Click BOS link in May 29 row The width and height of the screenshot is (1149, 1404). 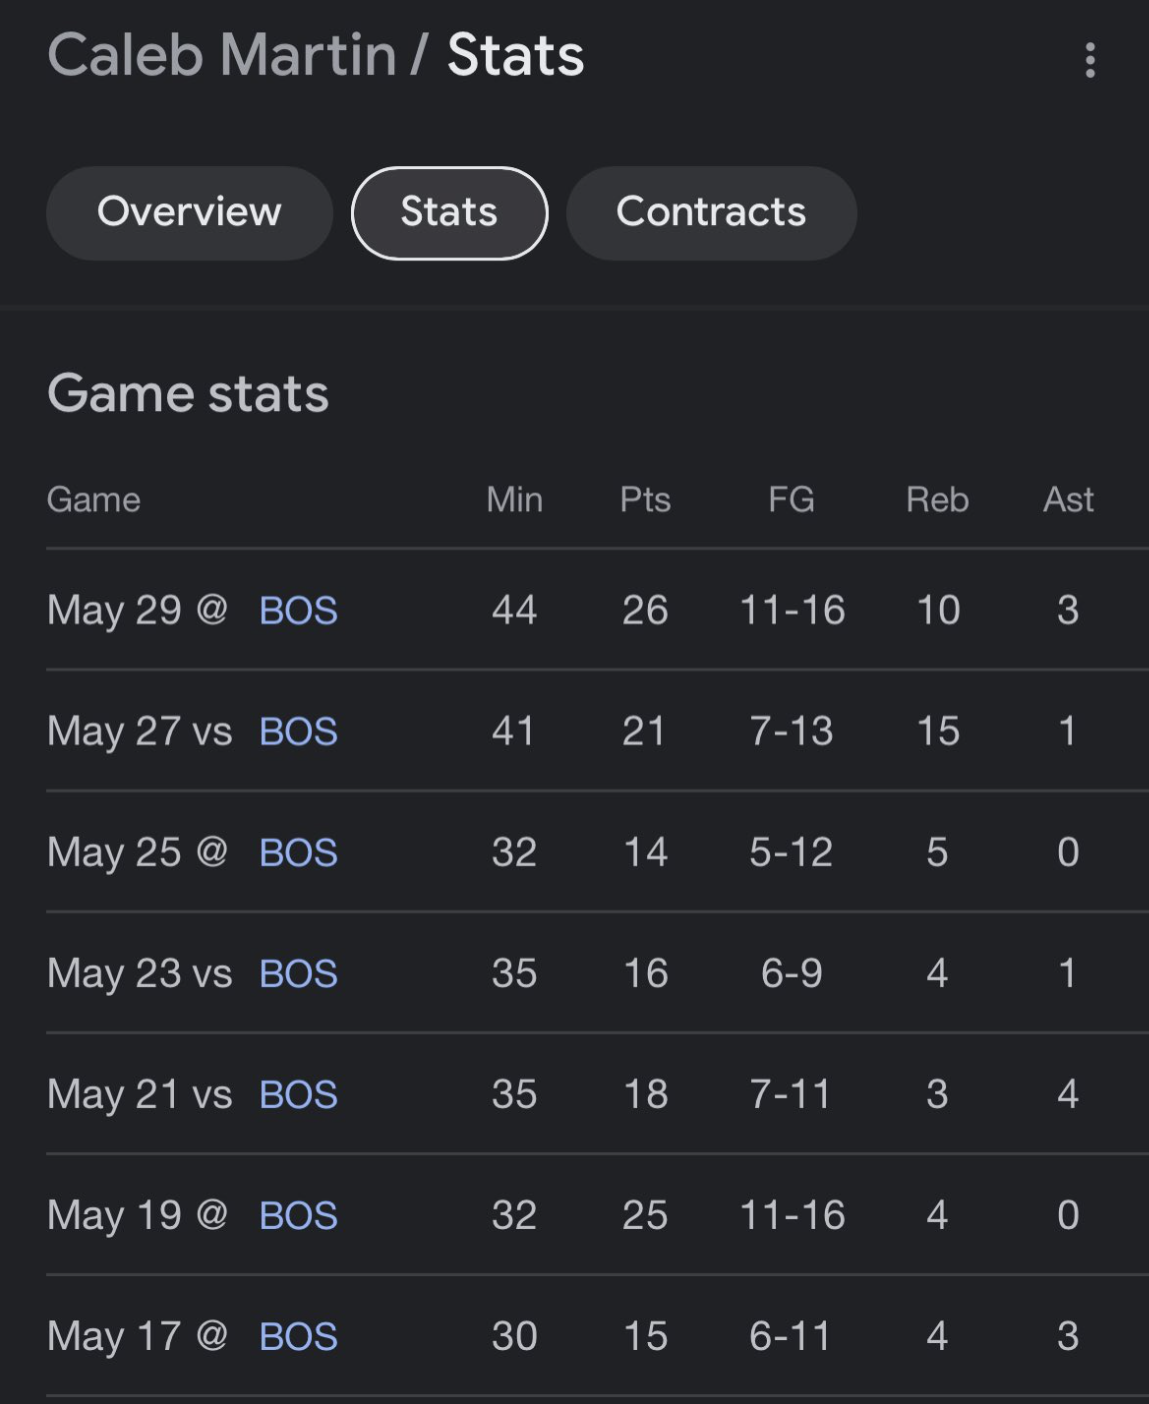tap(298, 610)
